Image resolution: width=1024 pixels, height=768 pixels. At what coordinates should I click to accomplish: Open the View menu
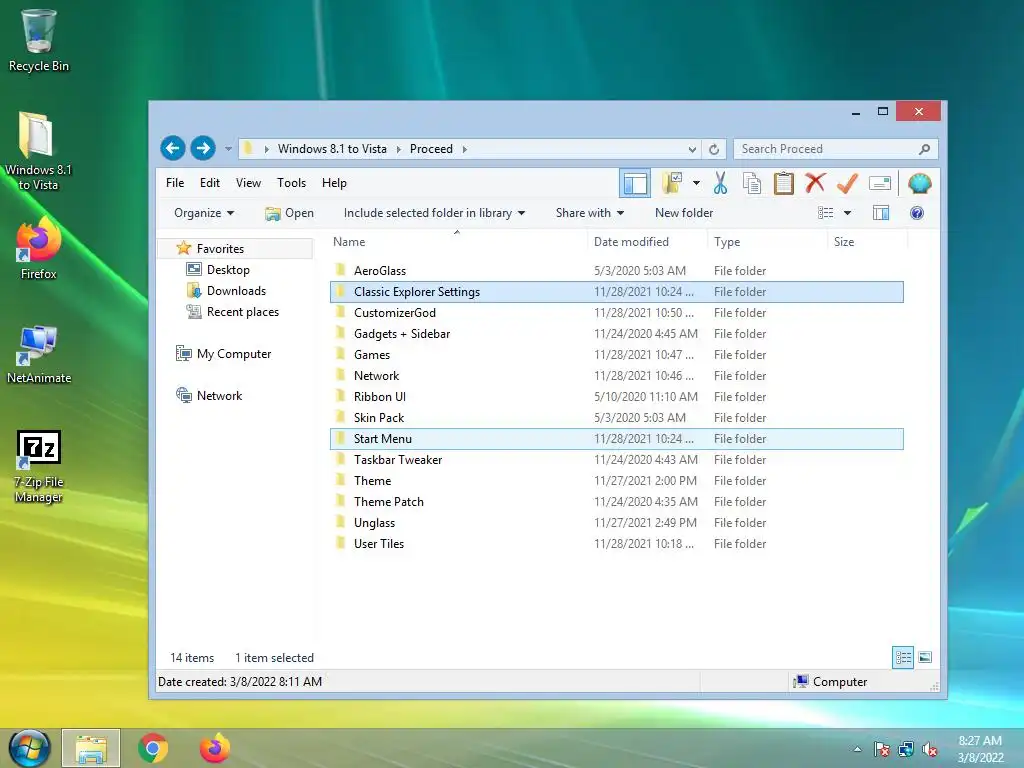point(248,183)
